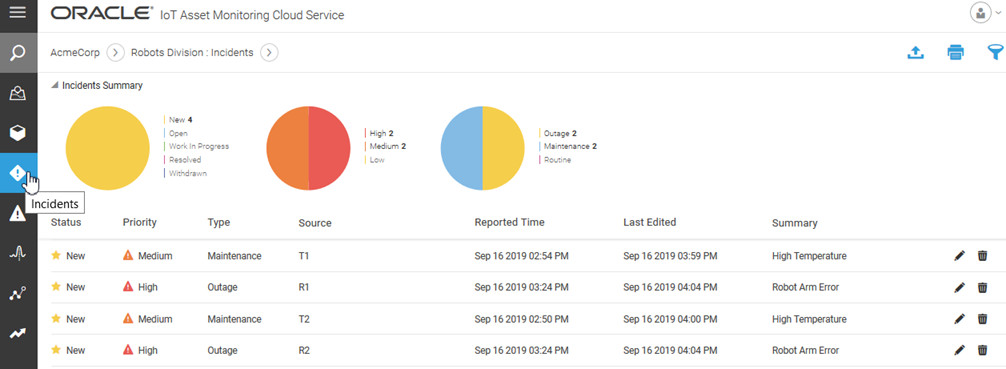Click the red High priority icon for R1
Image resolution: width=1006 pixels, height=369 pixels.
[x=128, y=287]
